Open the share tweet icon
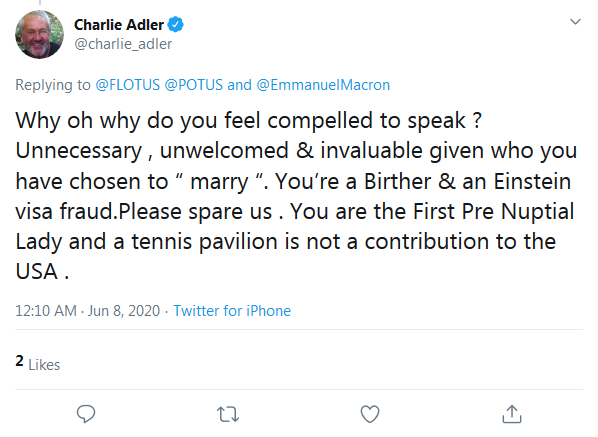The width and height of the screenshot is (598, 437). point(512,414)
